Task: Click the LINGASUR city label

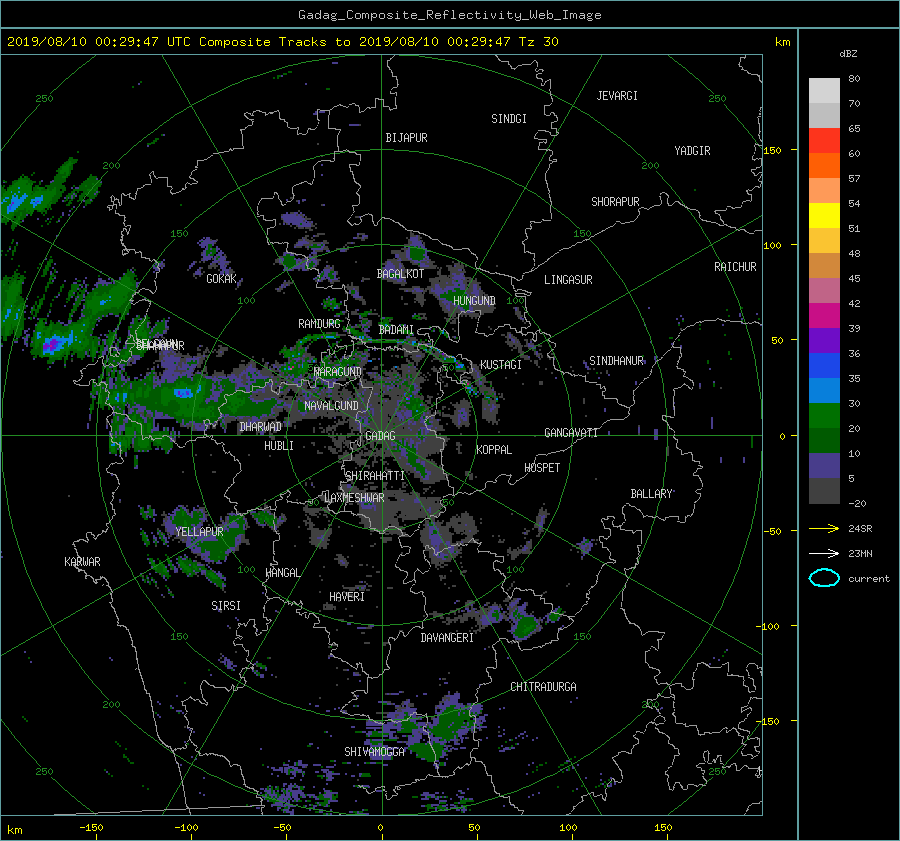Action: click(568, 280)
